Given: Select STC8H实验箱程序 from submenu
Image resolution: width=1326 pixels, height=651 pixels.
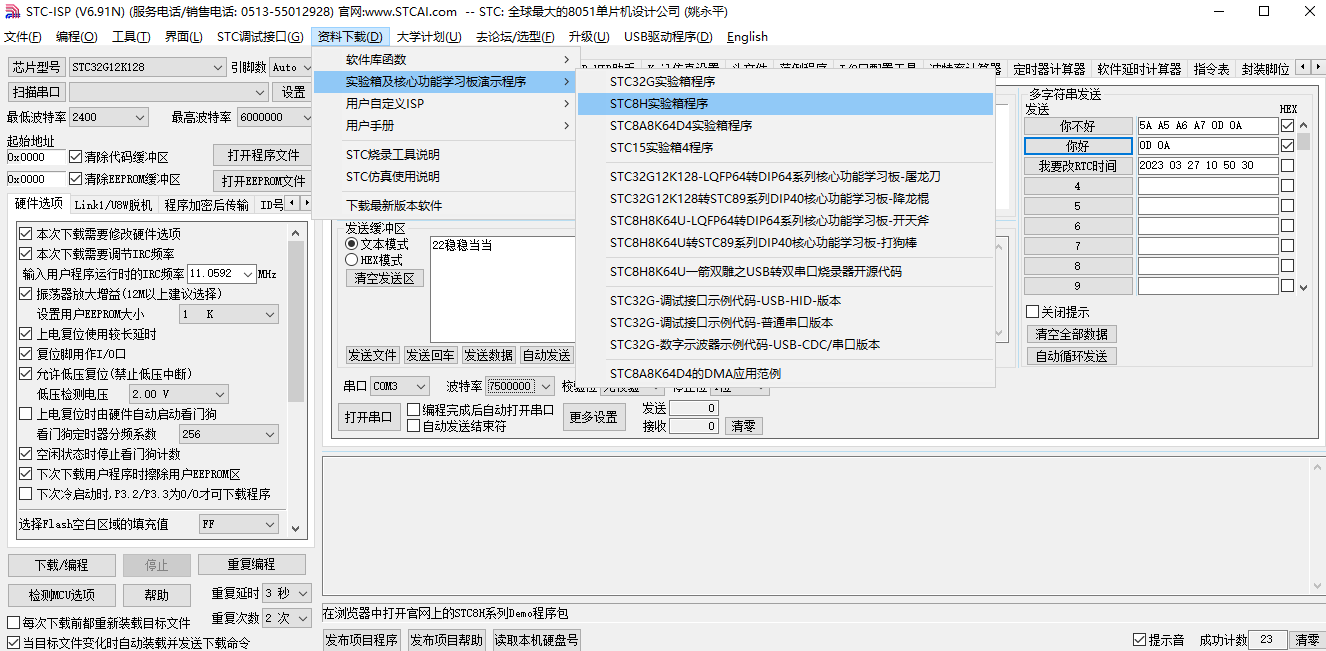Looking at the screenshot, I should [785, 104].
